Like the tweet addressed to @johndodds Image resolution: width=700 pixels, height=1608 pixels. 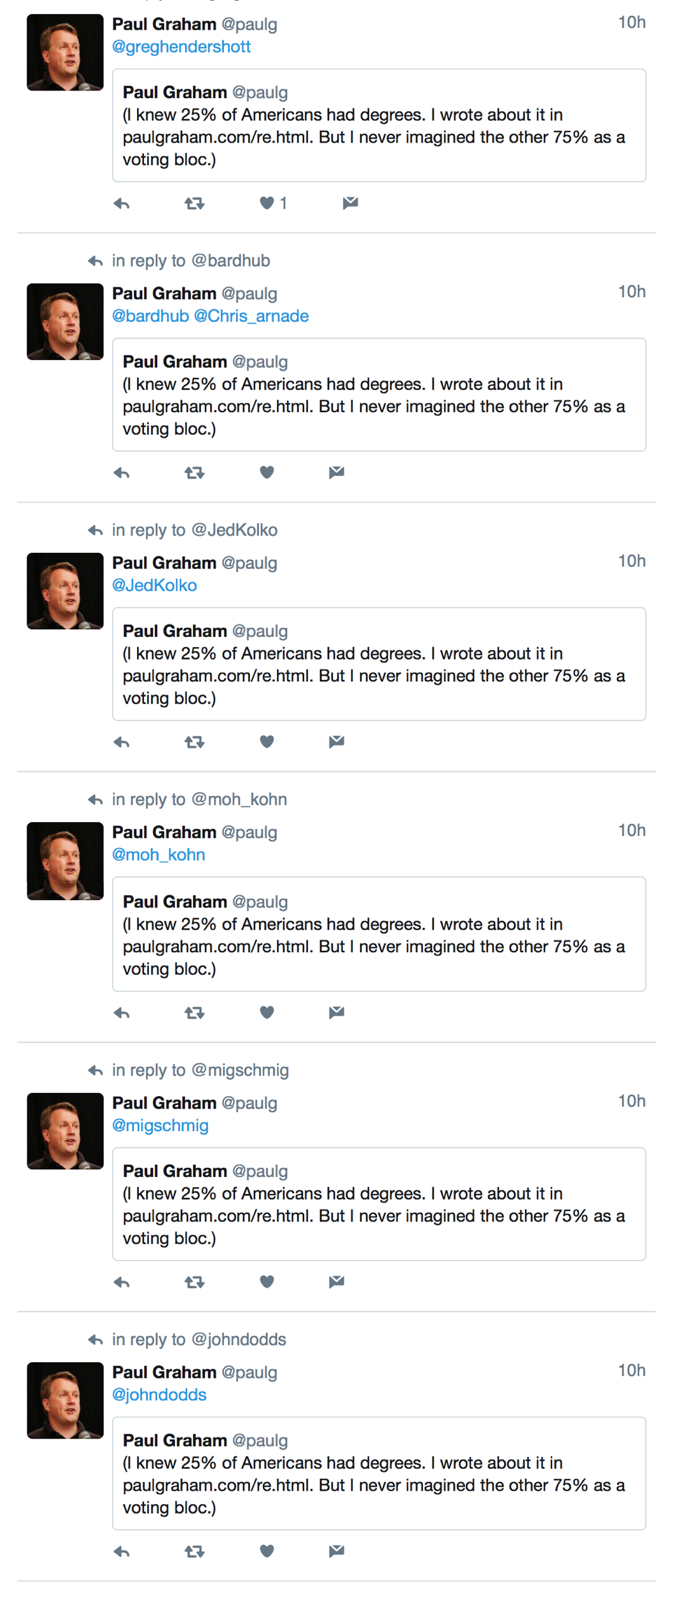tap(266, 1551)
